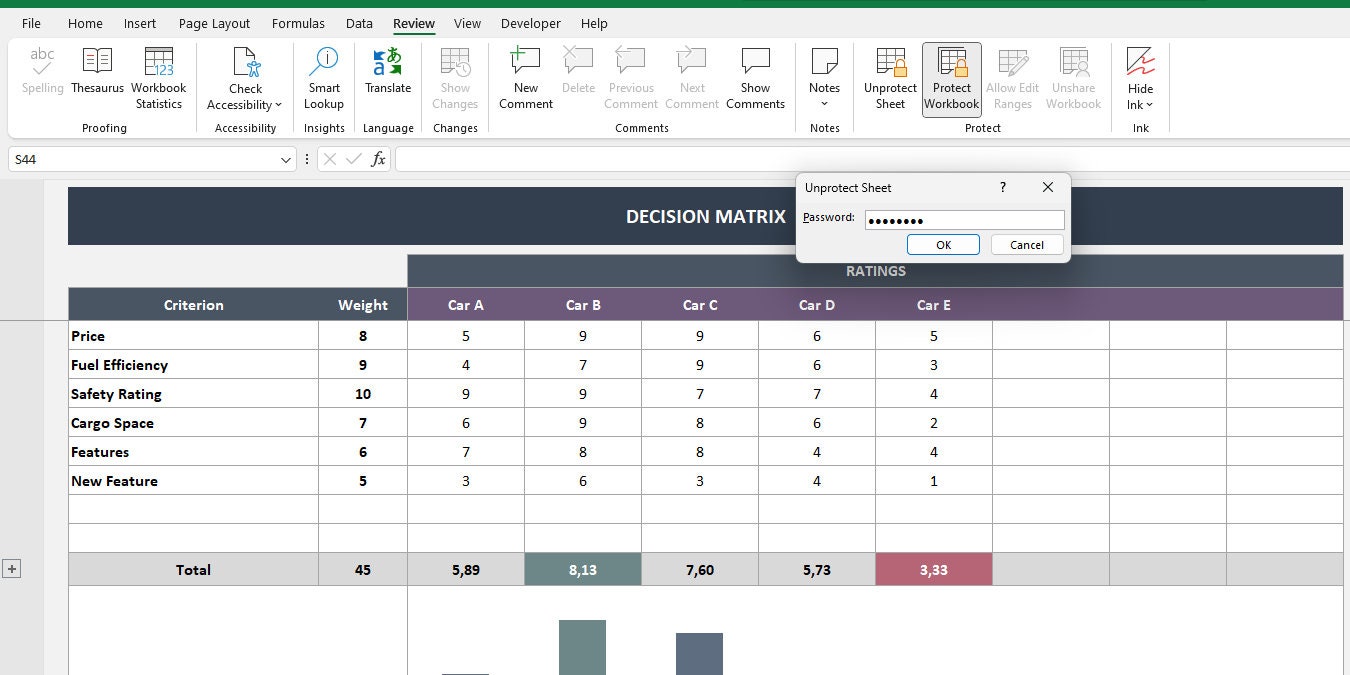Open the Developer ribbon tab
This screenshot has width=1350, height=675.
[x=530, y=23]
